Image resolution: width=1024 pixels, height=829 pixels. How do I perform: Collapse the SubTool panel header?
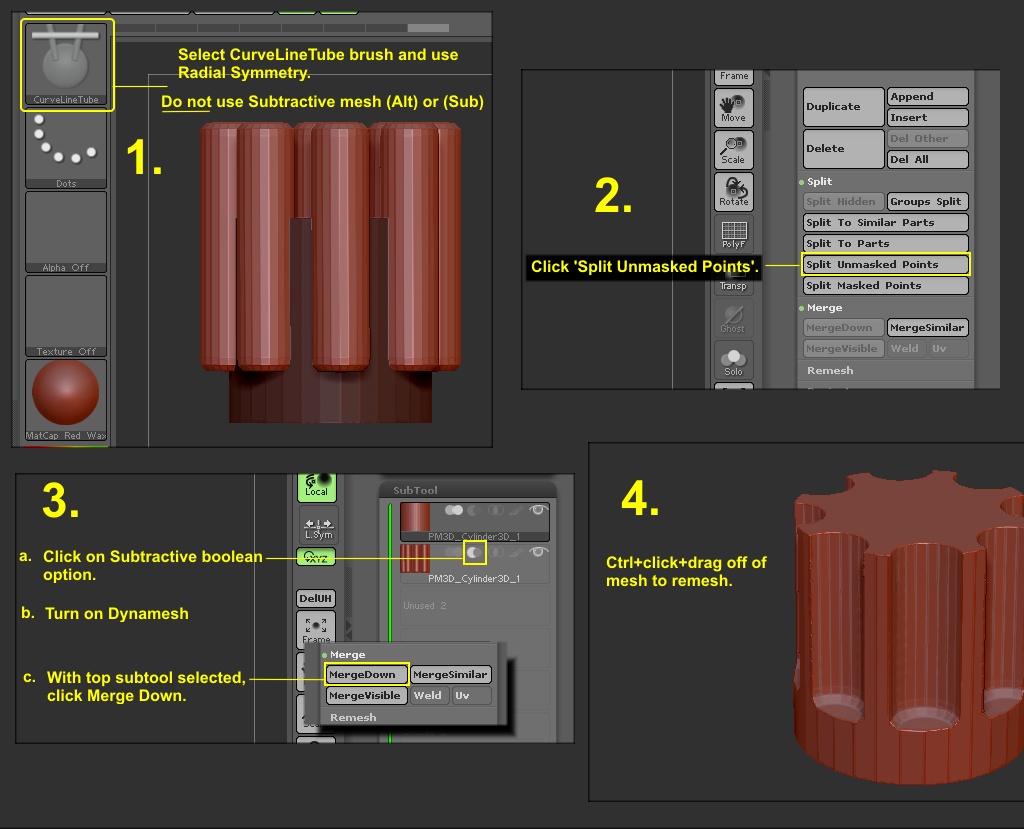(415, 490)
